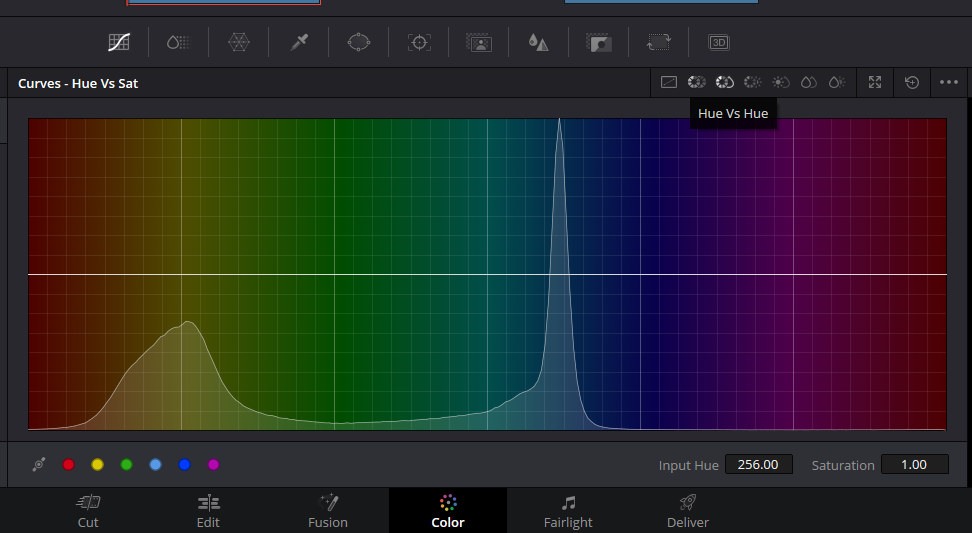Switch to Hue Vs Hue curve
This screenshot has height=533, width=972.
[x=697, y=82]
